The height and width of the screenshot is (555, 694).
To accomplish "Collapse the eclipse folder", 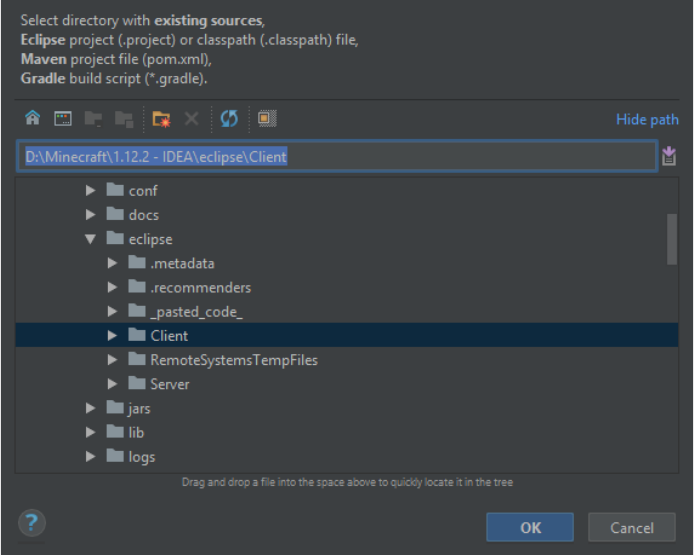I will [x=91, y=239].
